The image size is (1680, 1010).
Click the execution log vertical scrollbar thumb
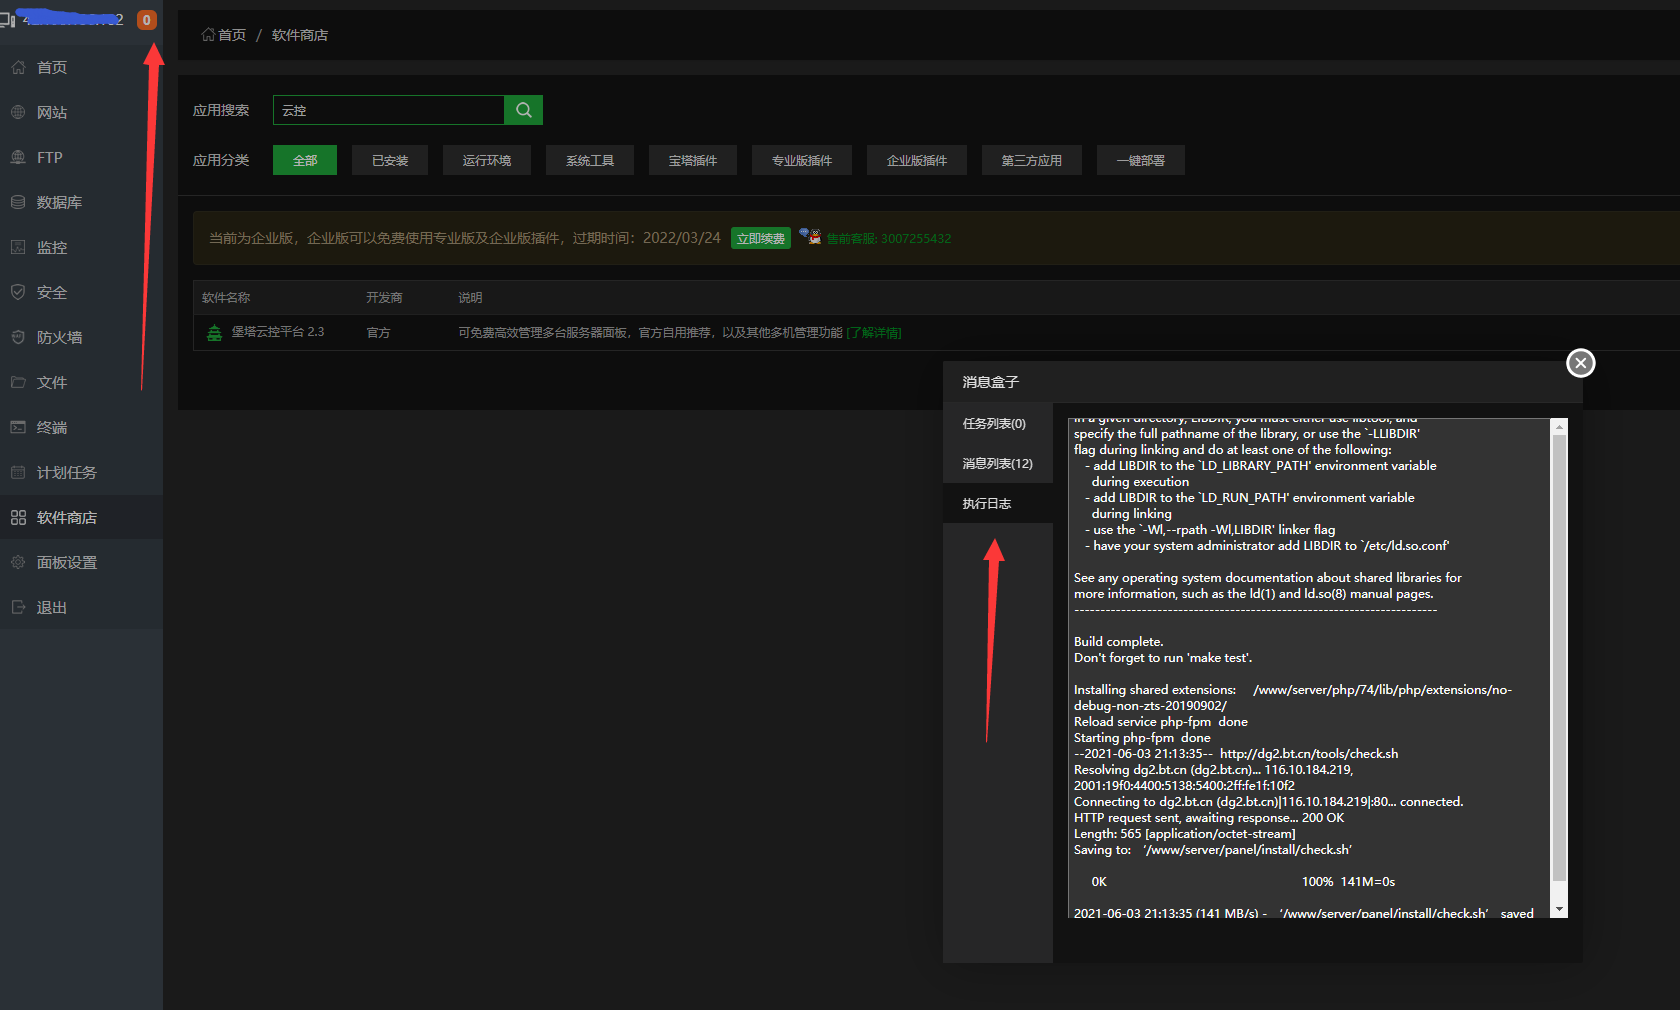point(1559,658)
